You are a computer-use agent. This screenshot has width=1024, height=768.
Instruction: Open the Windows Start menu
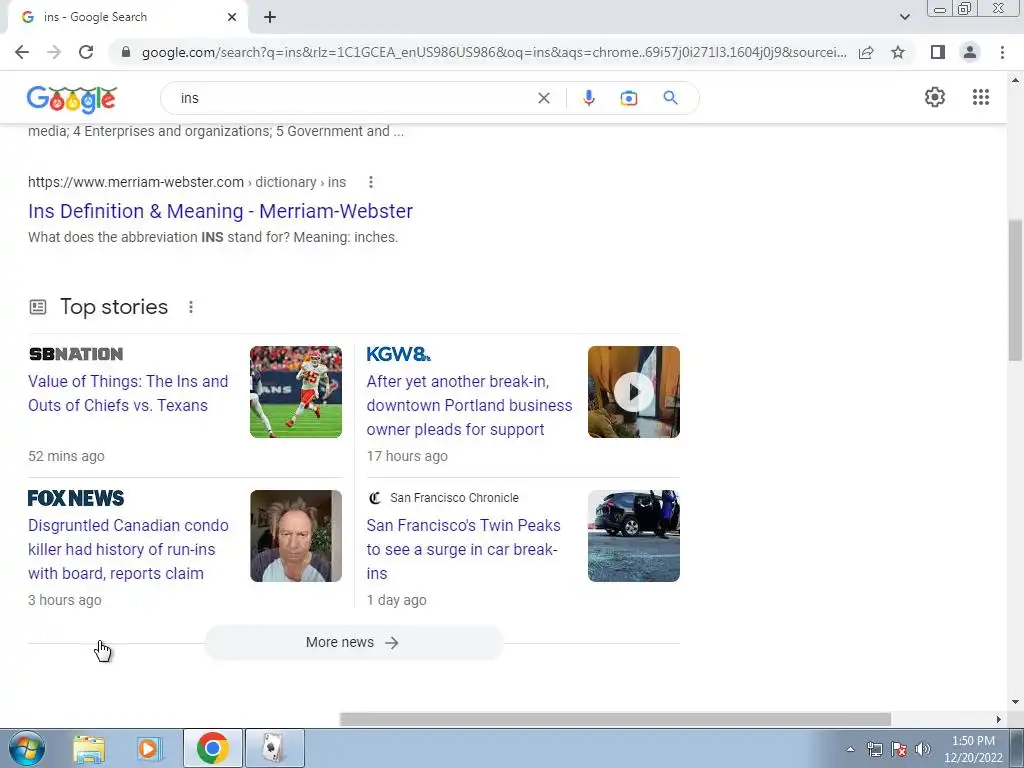tap(27, 748)
